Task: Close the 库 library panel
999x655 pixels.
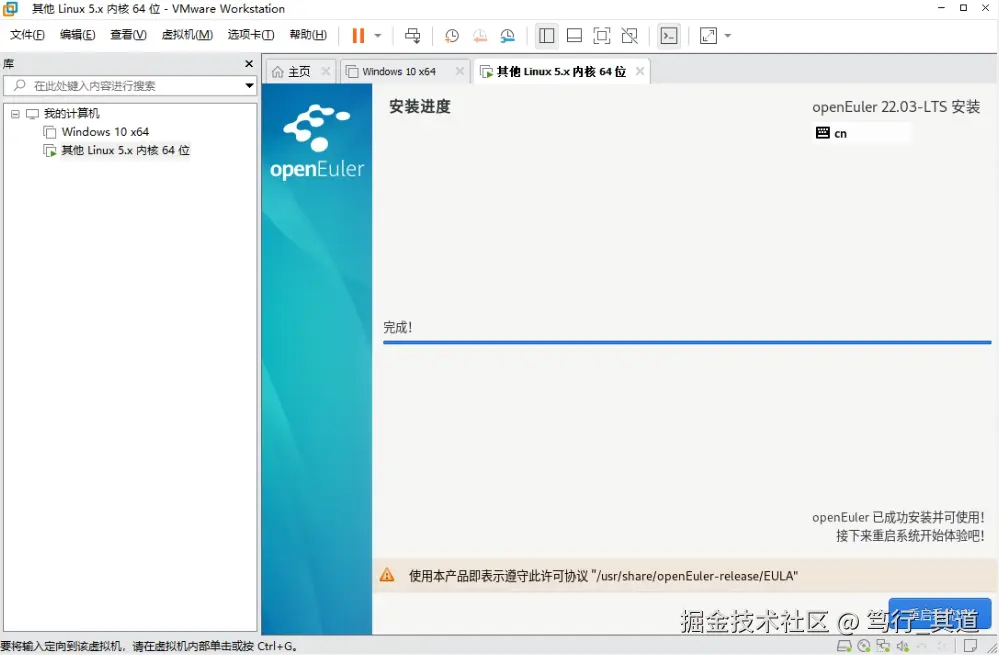Action: (249, 64)
